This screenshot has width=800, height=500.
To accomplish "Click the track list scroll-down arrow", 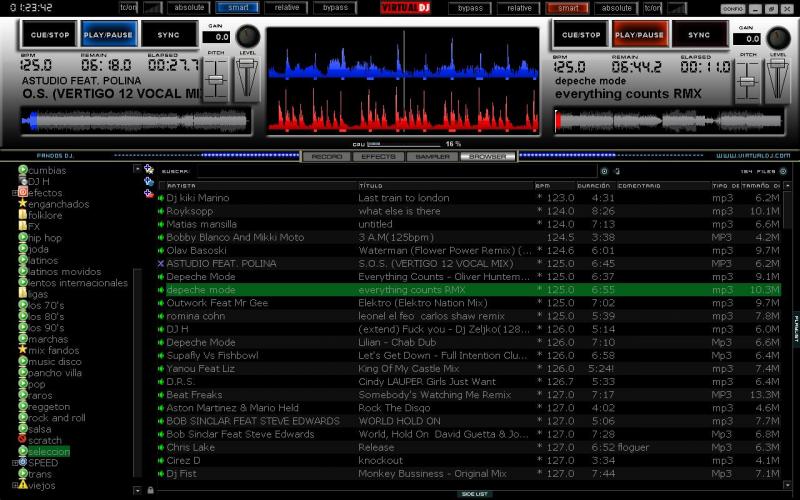I will pyautogui.click(x=788, y=484).
